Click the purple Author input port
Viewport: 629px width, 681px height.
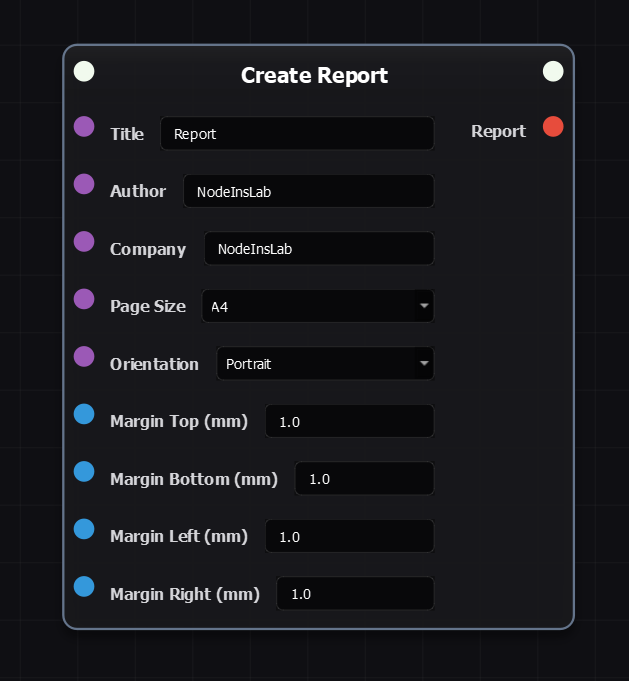[84, 184]
